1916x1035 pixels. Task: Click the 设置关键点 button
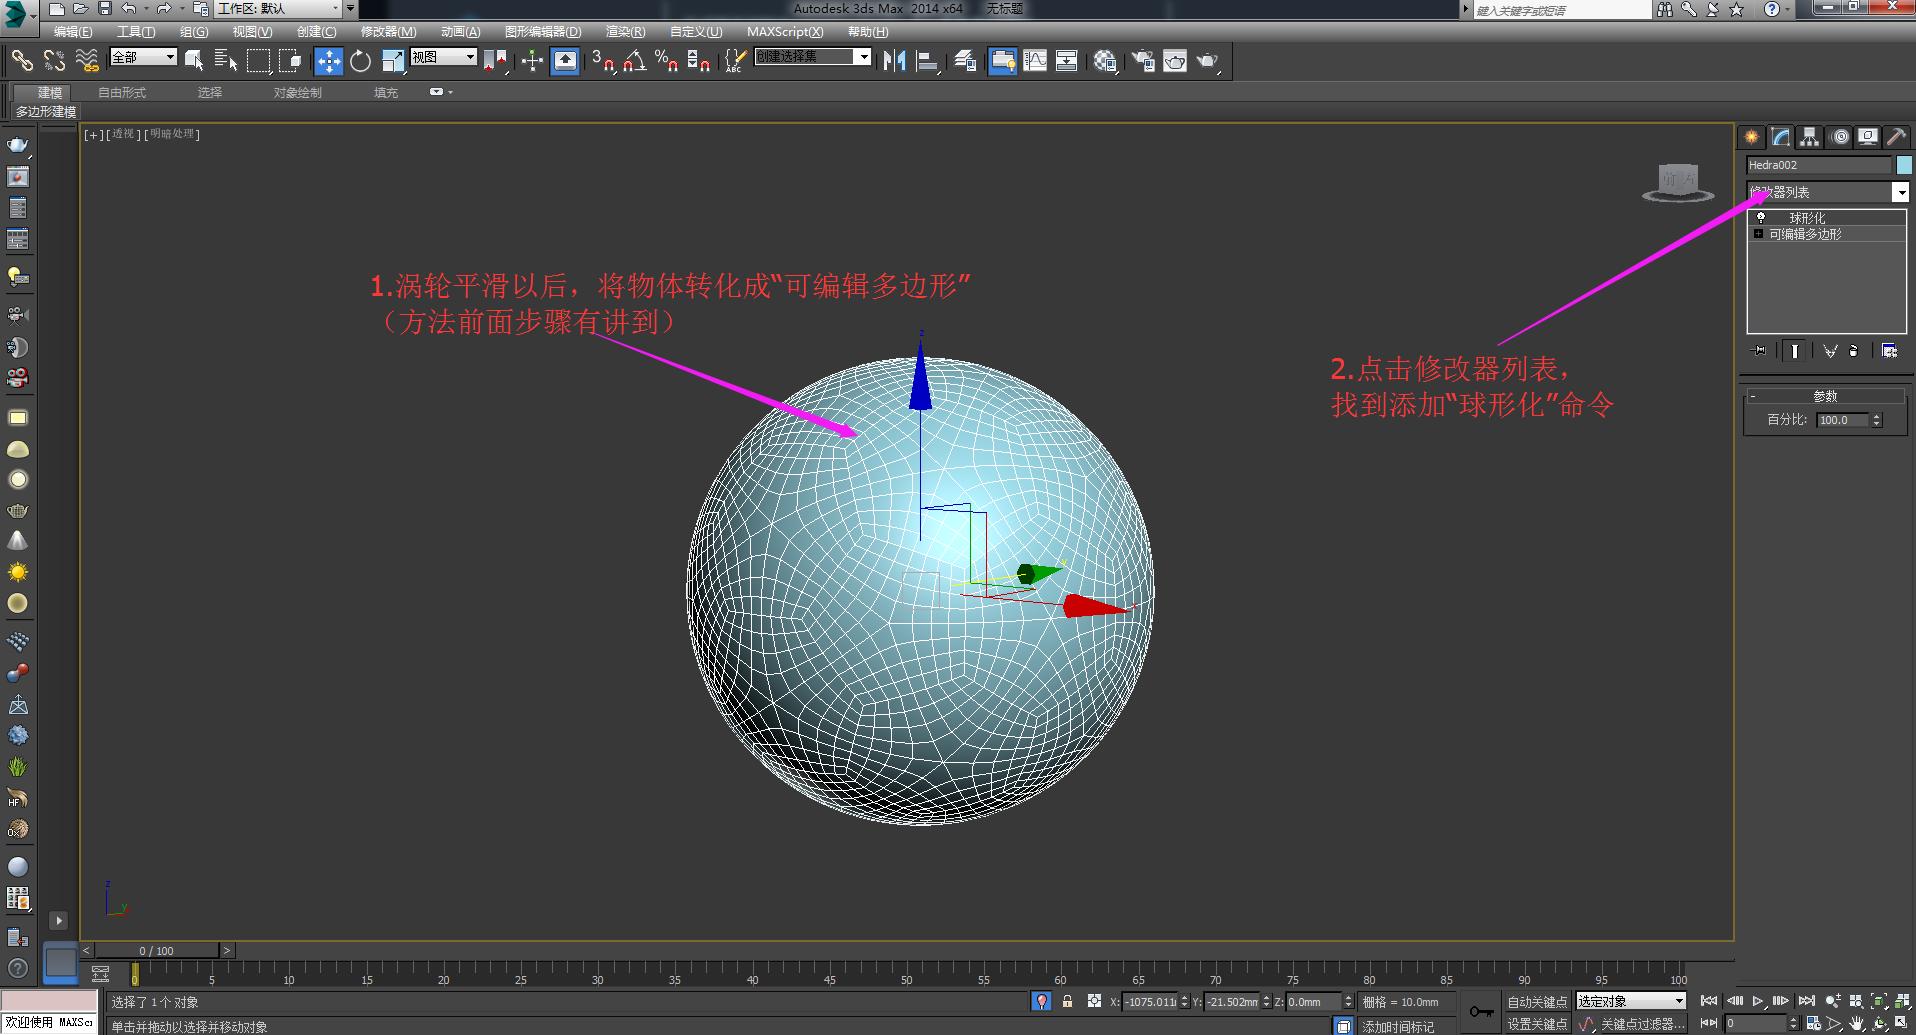coord(1537,1023)
